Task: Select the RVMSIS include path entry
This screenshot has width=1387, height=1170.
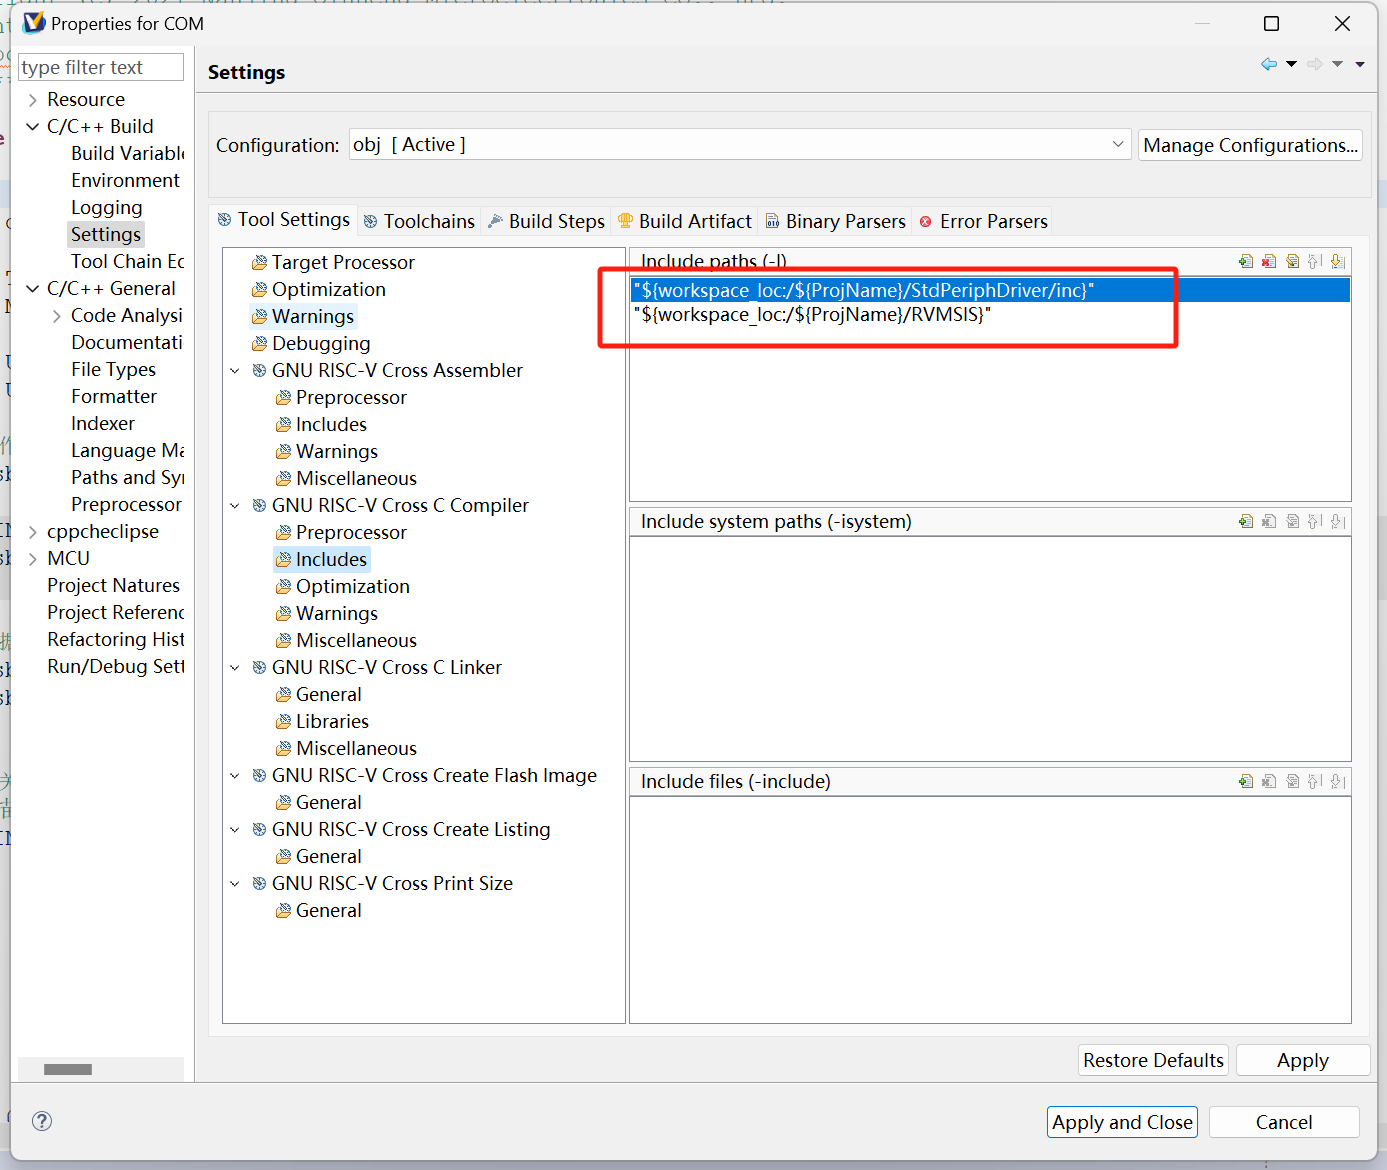Action: click(990, 314)
